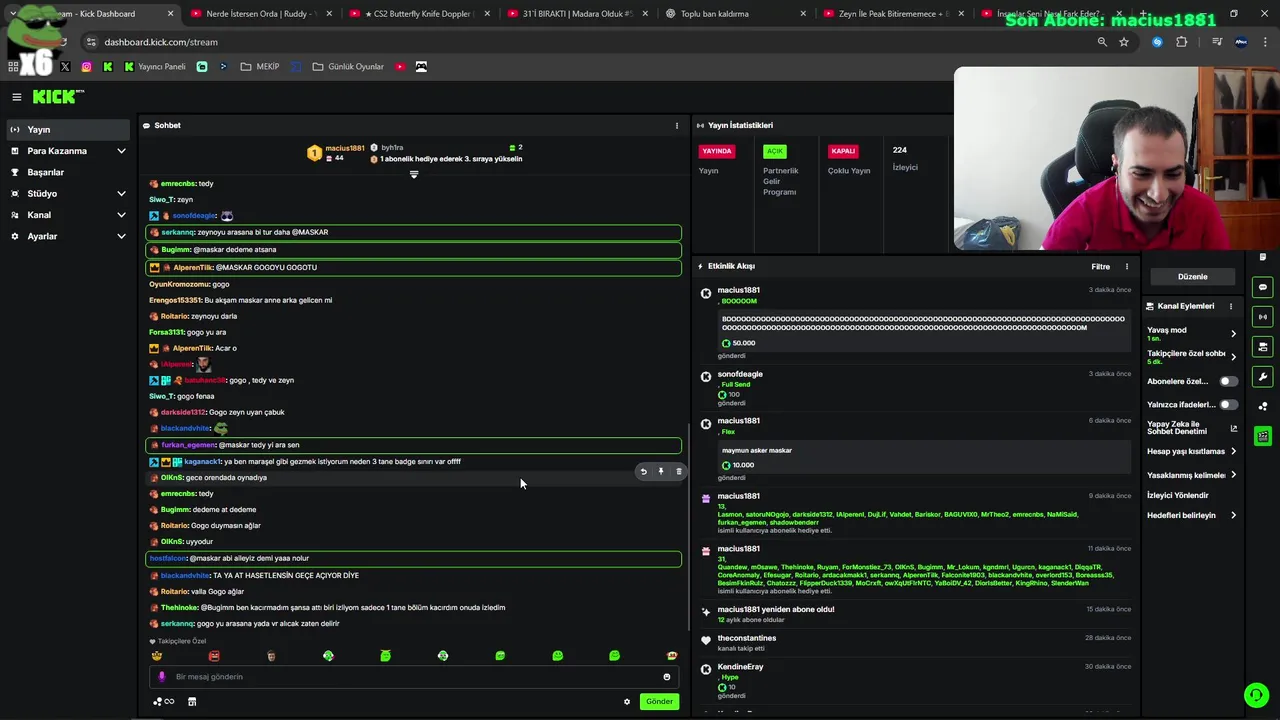The width and height of the screenshot is (1280, 720).
Task: Click the message input field
Action: (413, 677)
